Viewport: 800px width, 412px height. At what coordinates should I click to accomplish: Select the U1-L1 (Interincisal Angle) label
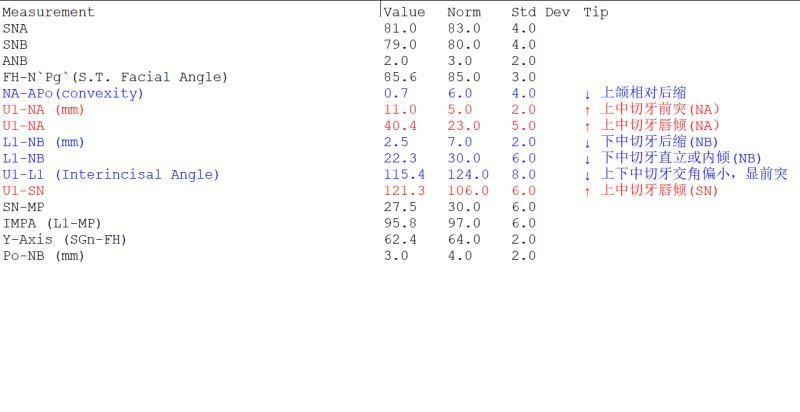click(x=111, y=175)
